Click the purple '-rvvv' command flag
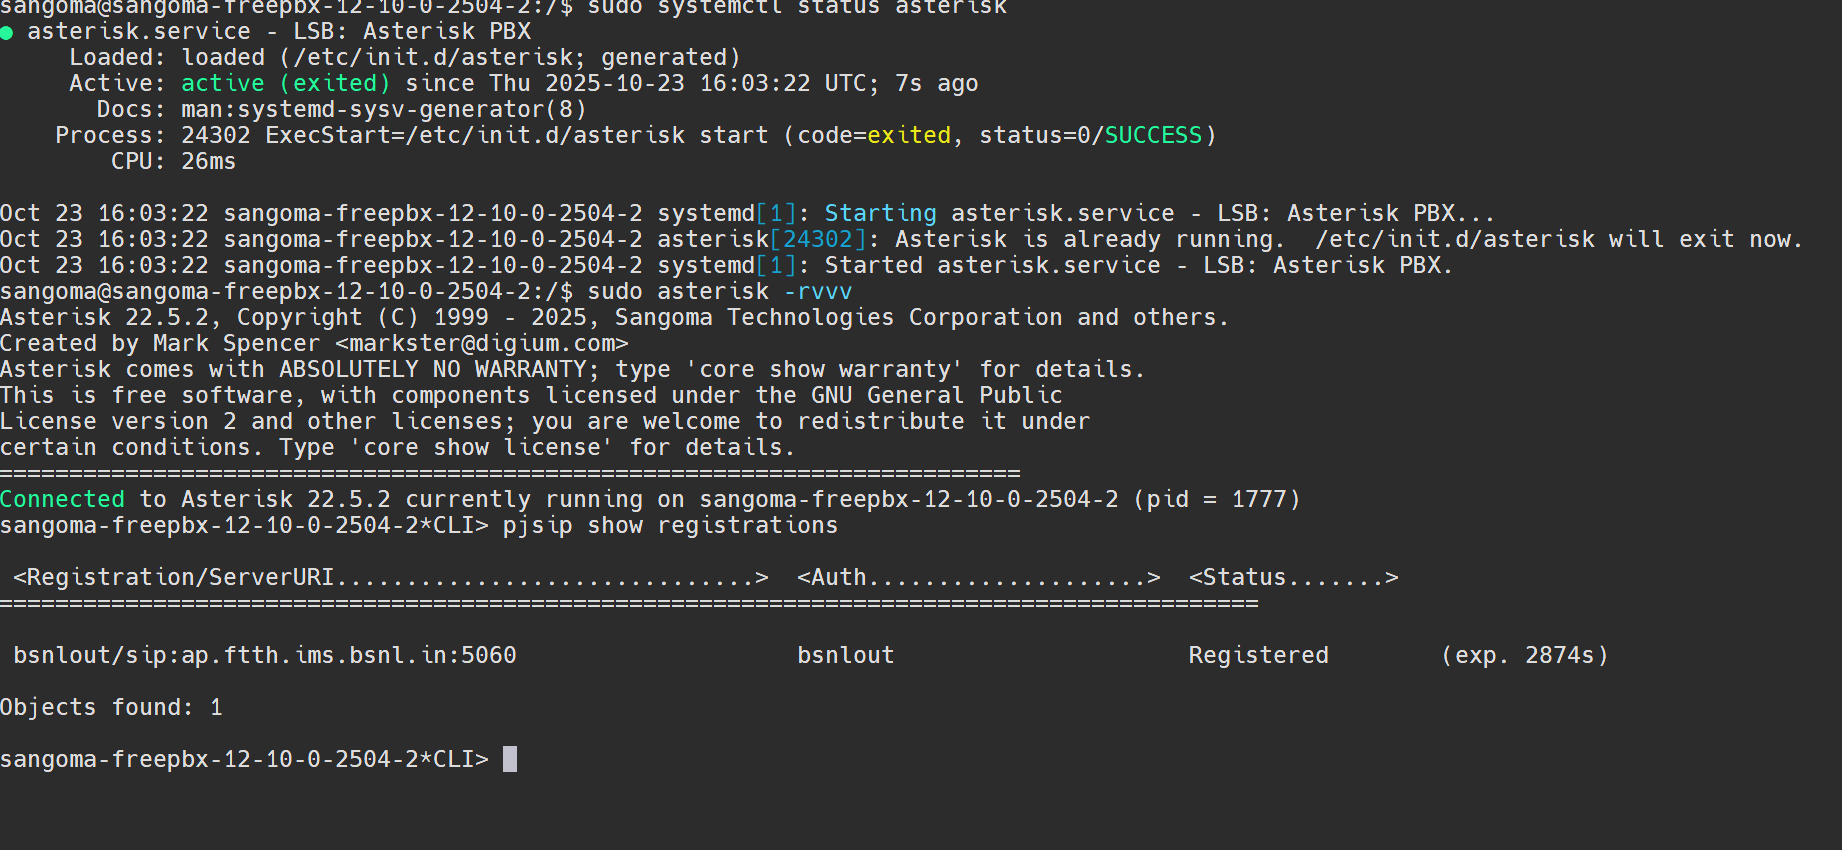Viewport: 1842px width, 850px height. click(818, 291)
